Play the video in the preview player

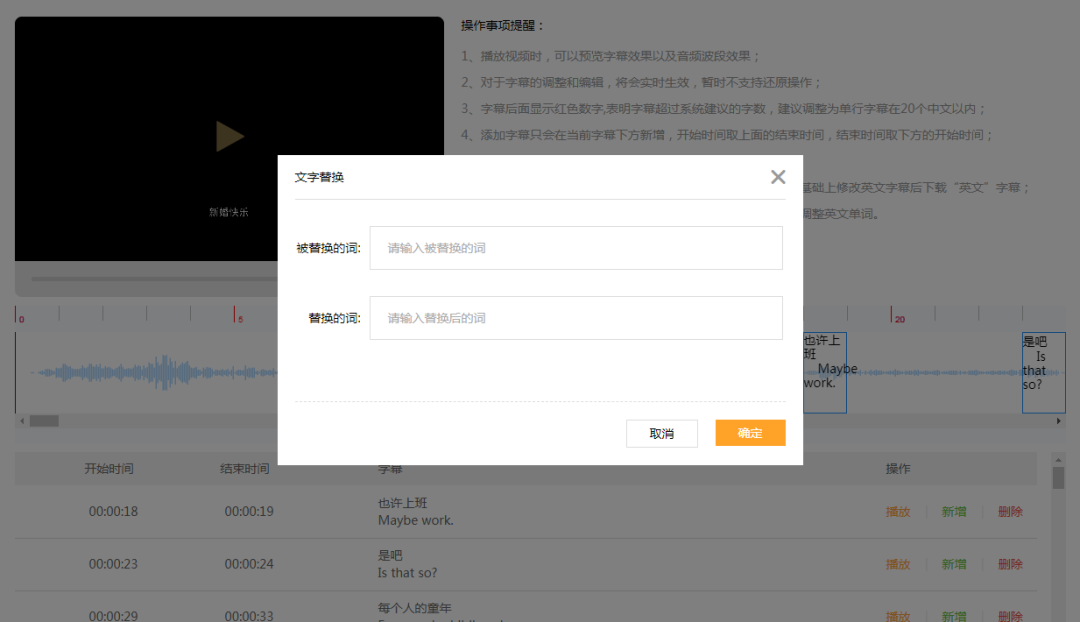230,137
